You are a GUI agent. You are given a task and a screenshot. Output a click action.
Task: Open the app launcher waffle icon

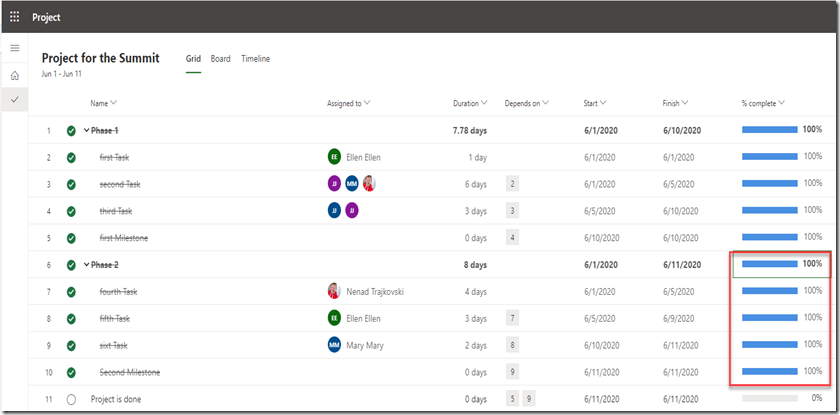(14, 16)
